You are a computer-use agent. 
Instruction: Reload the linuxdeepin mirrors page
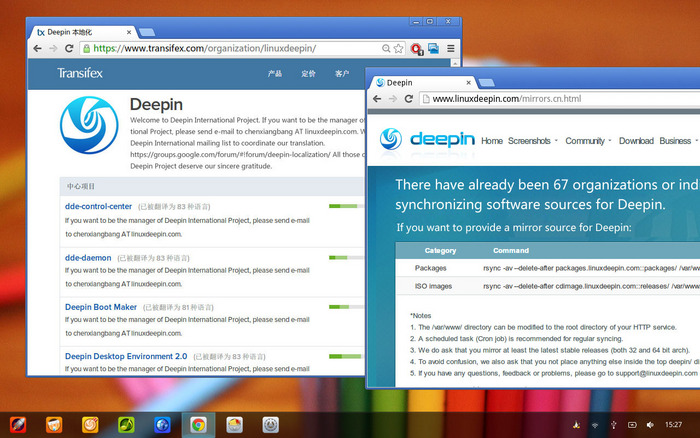click(x=408, y=99)
